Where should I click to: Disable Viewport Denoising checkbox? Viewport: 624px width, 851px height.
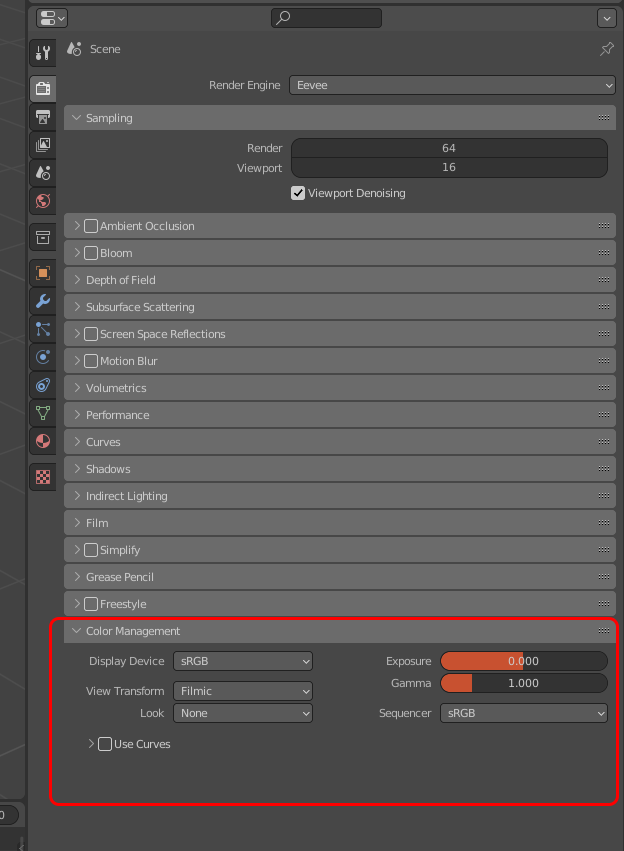point(298,193)
